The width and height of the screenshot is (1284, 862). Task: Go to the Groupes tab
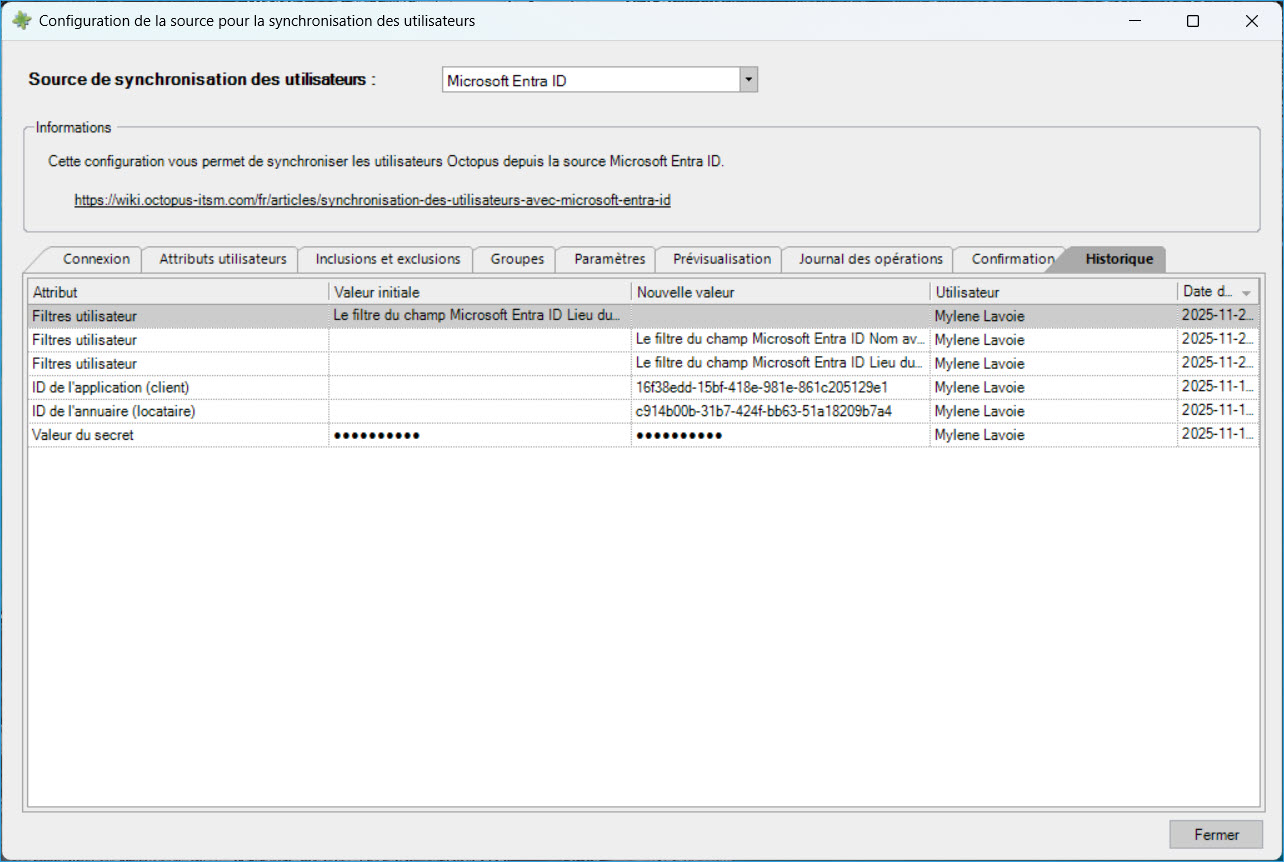click(x=516, y=259)
